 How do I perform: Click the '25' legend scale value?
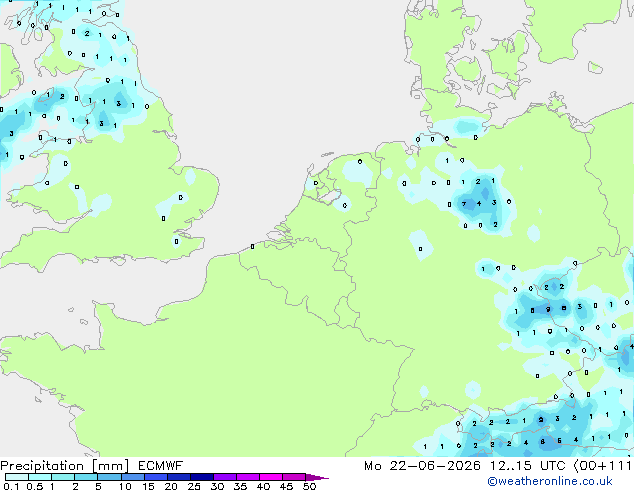pyautogui.click(x=194, y=486)
